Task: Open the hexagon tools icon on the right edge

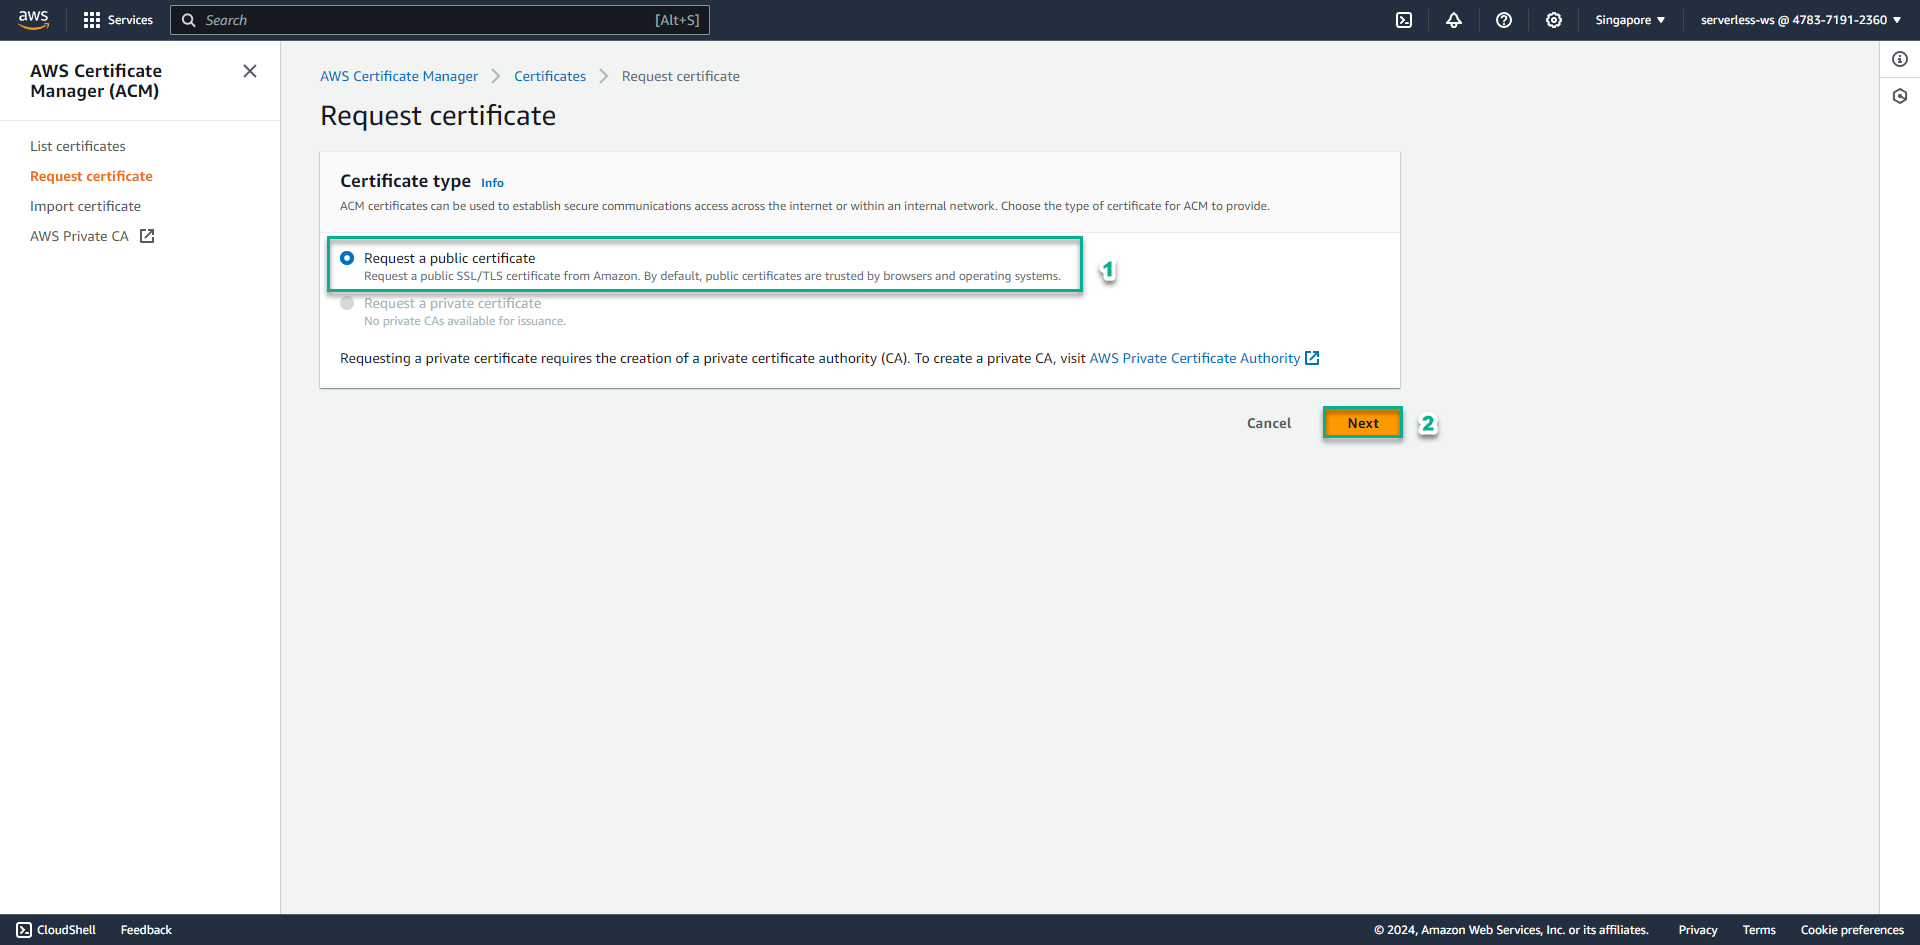Action: [x=1900, y=96]
